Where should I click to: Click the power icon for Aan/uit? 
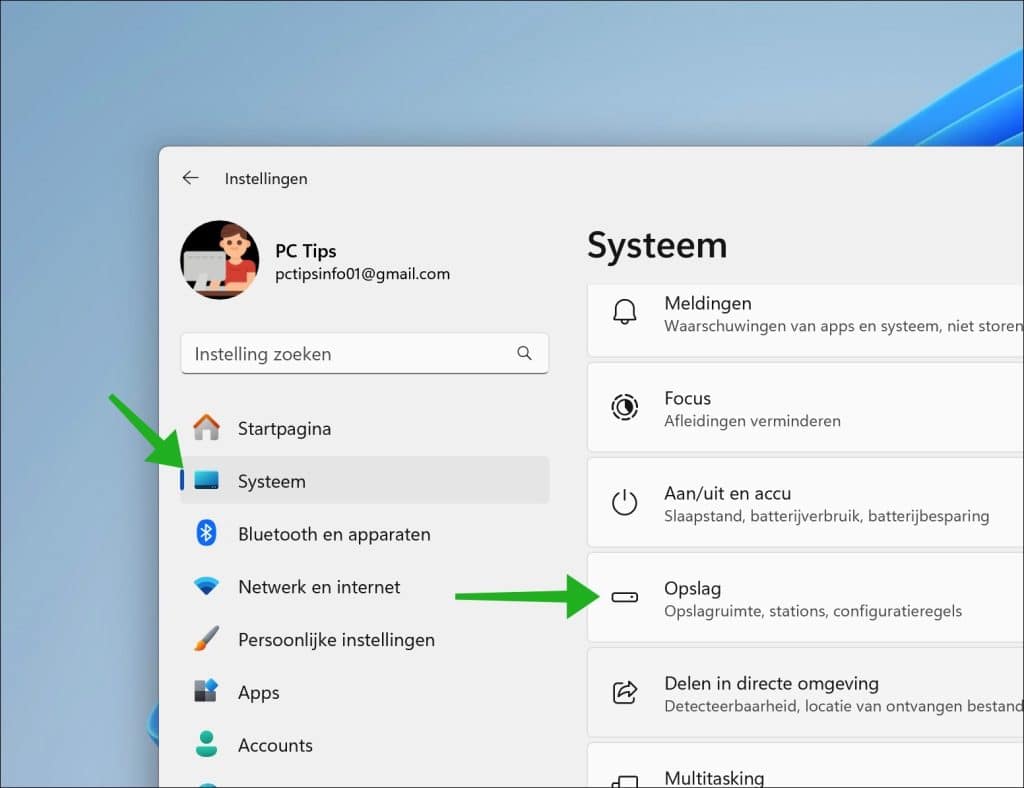coord(625,503)
